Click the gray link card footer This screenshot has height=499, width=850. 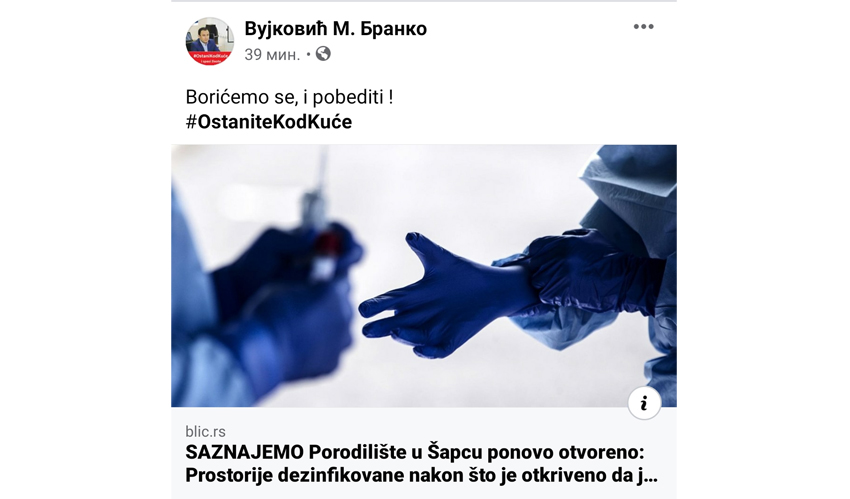coord(424,453)
